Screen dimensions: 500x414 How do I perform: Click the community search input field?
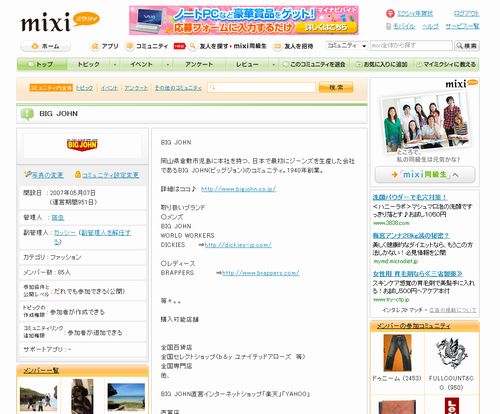[x=261, y=88]
